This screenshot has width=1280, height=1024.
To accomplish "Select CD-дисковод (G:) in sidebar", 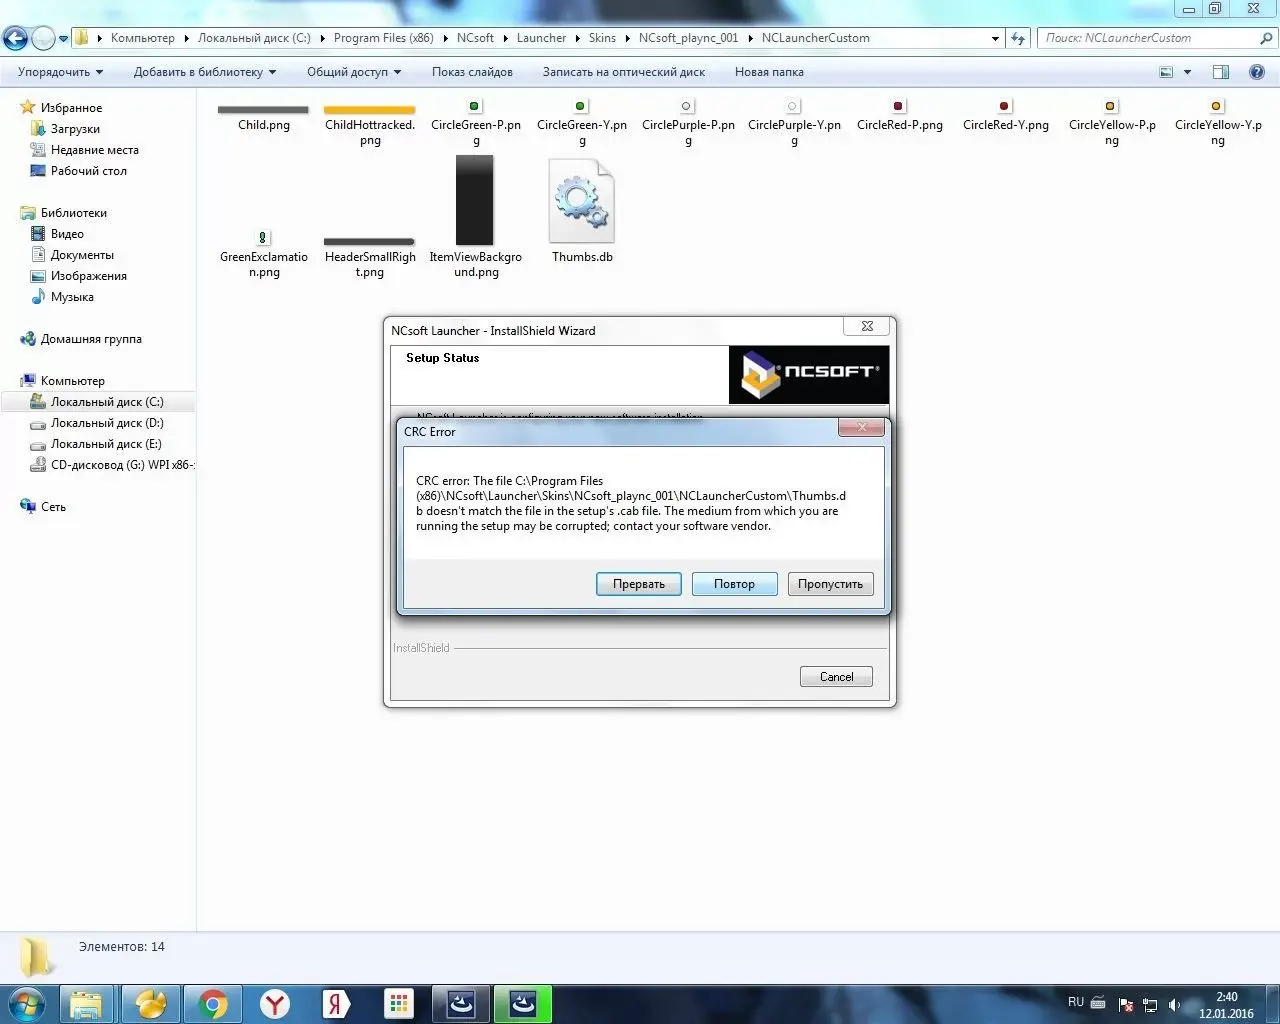I will pyautogui.click(x=122, y=465).
